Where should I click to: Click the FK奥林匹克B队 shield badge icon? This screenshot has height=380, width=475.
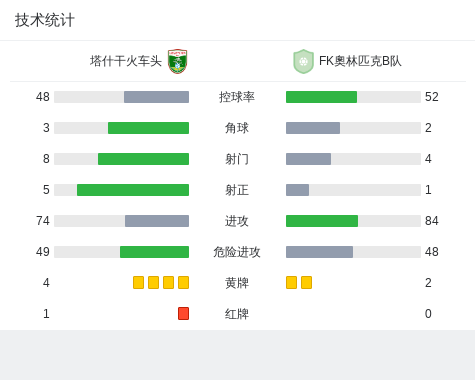point(303,61)
